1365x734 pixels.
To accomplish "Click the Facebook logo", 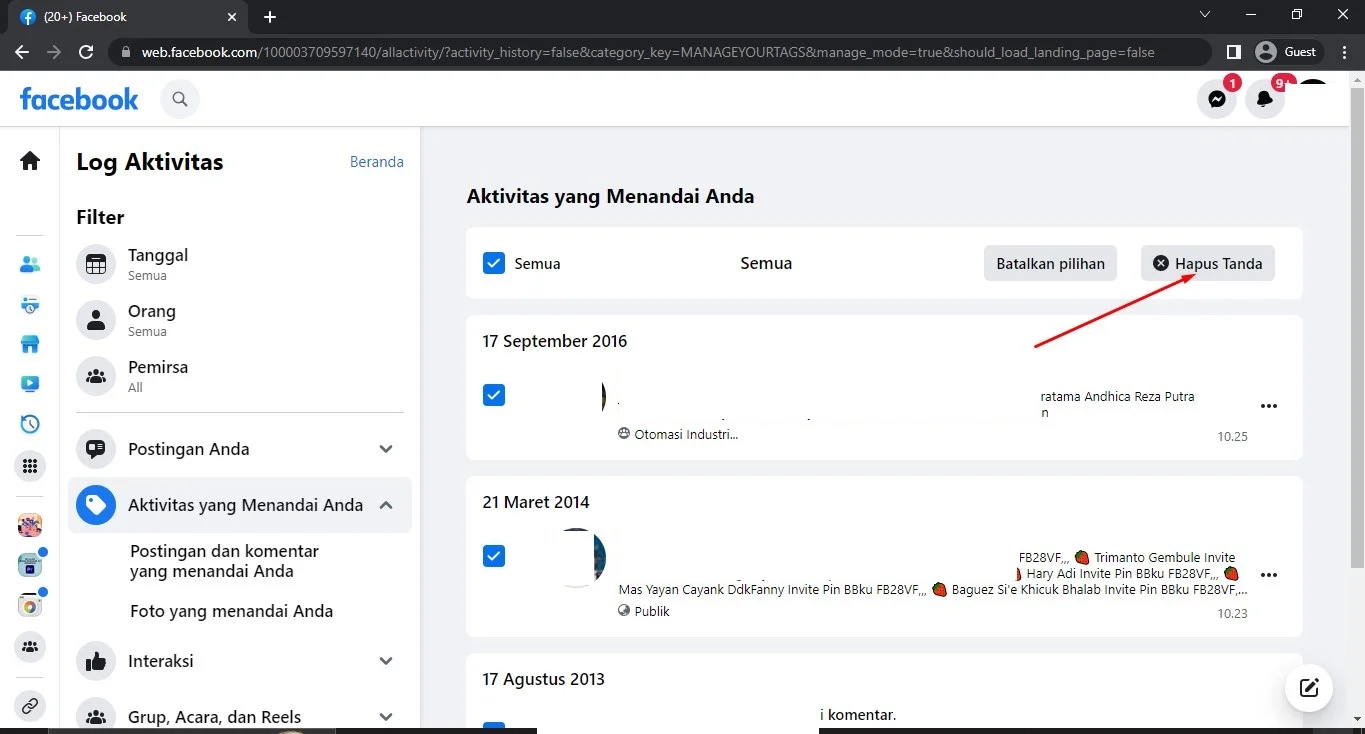I will 79,99.
